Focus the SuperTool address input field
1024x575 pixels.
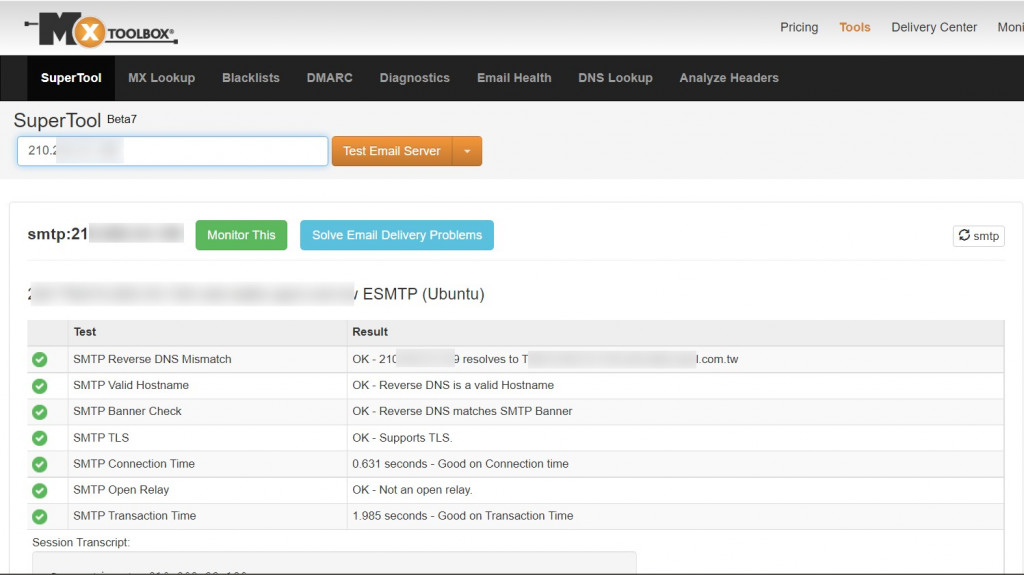point(172,151)
